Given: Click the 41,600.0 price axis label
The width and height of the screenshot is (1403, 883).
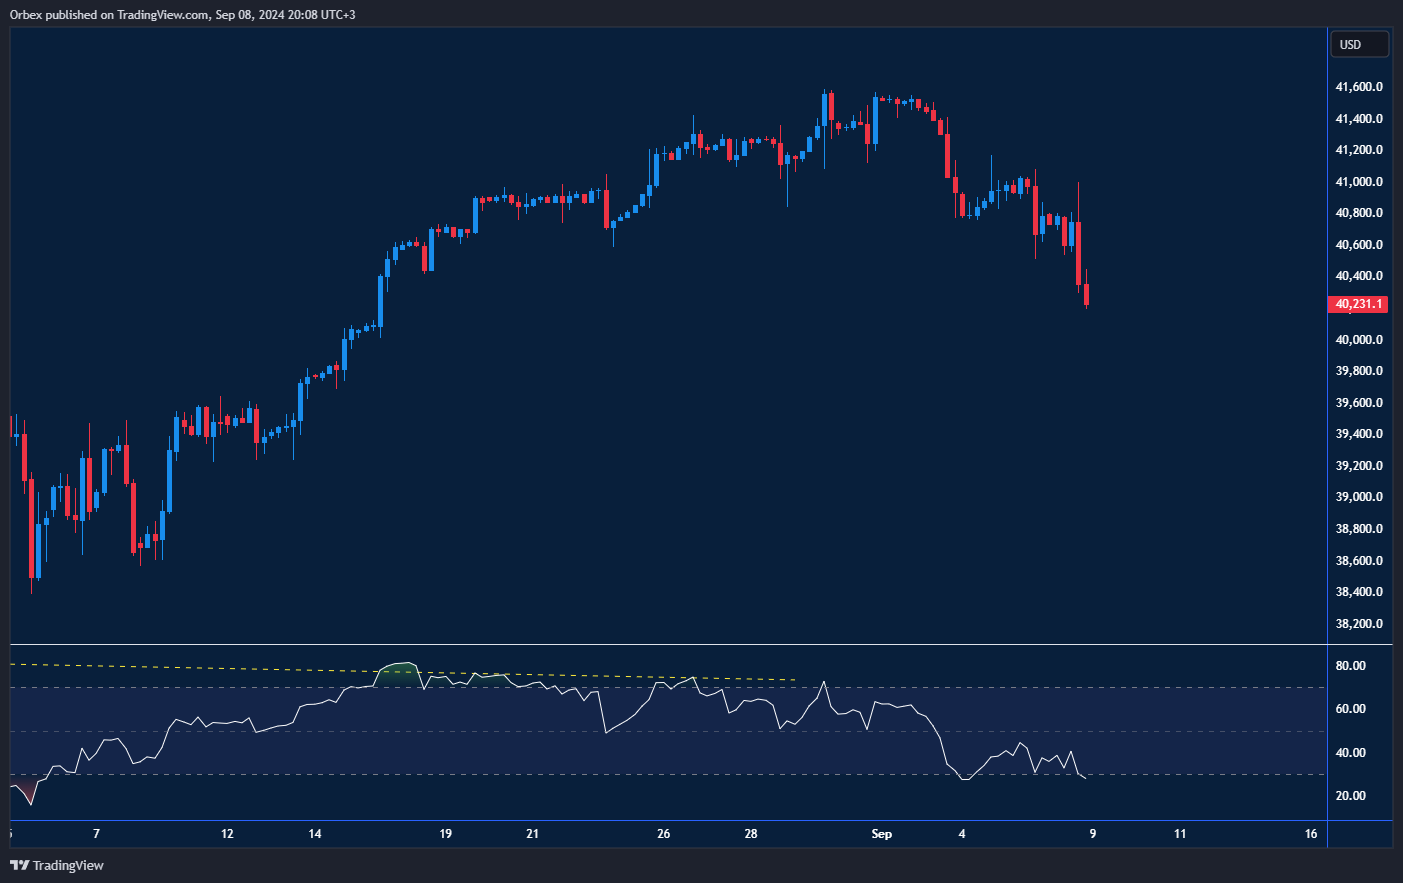Looking at the screenshot, I should 1359,87.
